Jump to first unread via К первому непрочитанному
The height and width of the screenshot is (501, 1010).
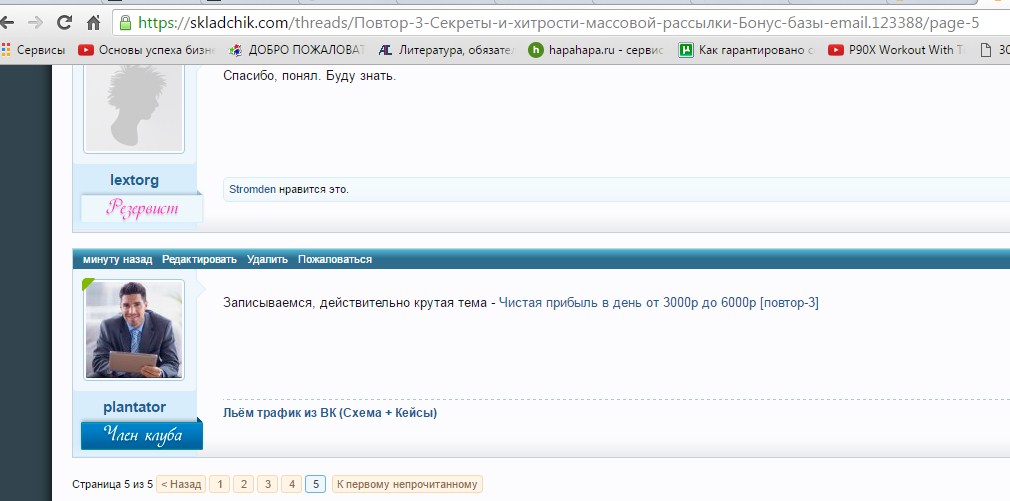coord(407,484)
